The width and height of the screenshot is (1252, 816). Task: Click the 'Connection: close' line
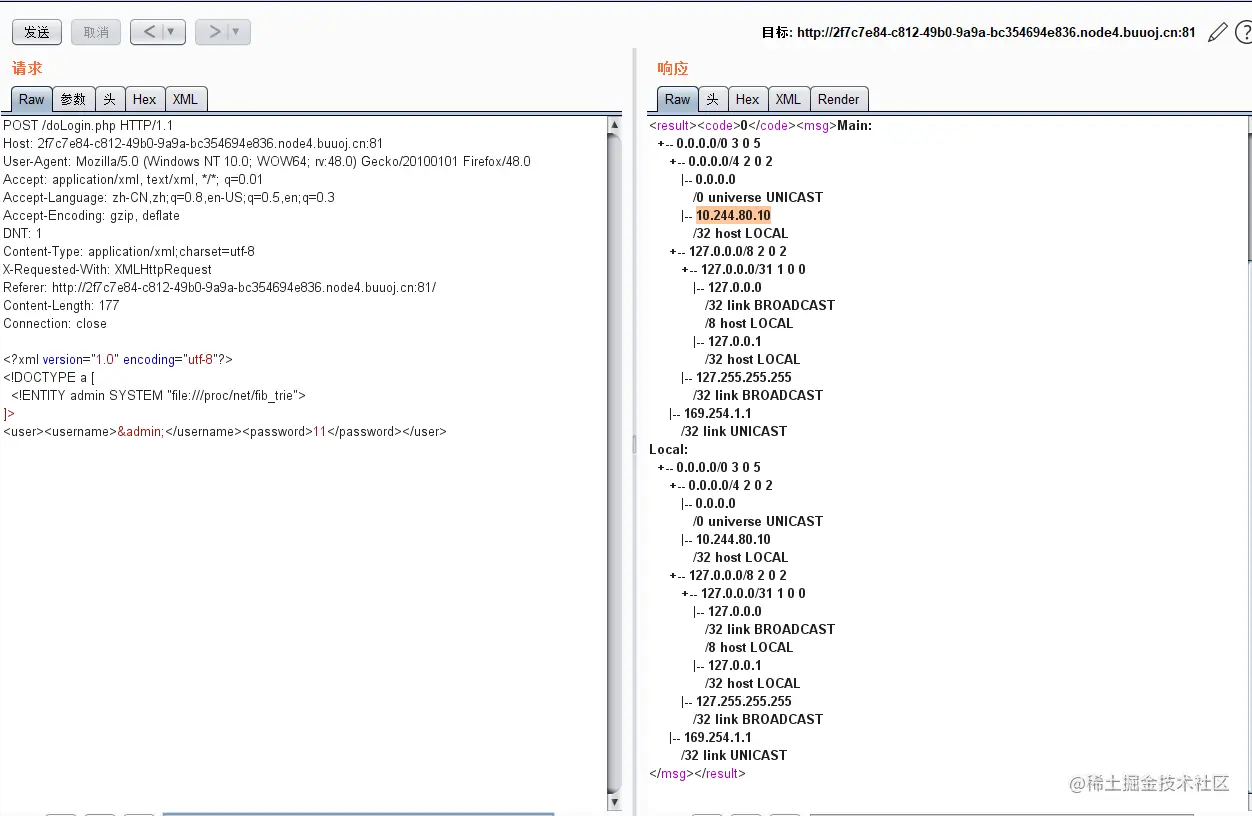point(55,323)
